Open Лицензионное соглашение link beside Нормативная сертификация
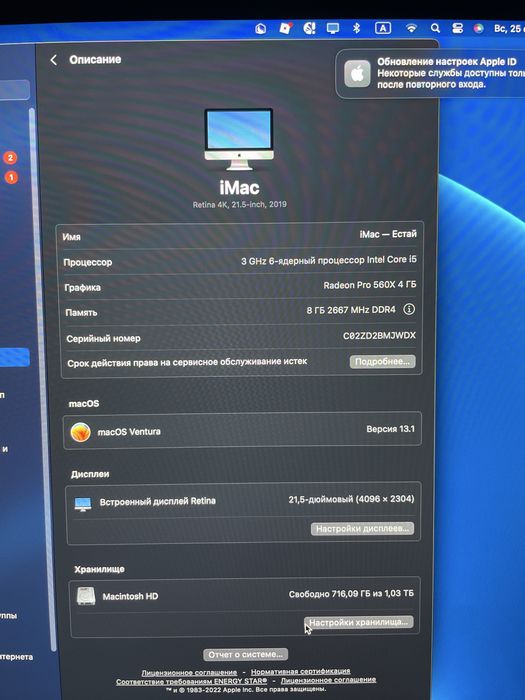The image size is (525, 700). point(189,672)
